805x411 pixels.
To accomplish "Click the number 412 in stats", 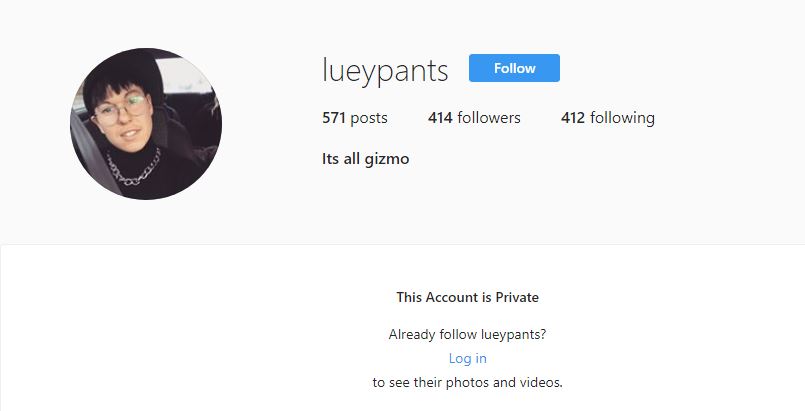I will (573, 118).
